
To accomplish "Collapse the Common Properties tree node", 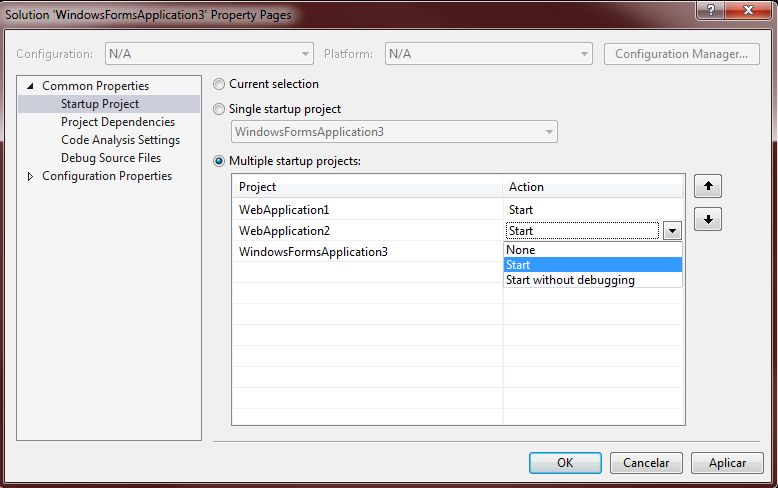I will 30,86.
